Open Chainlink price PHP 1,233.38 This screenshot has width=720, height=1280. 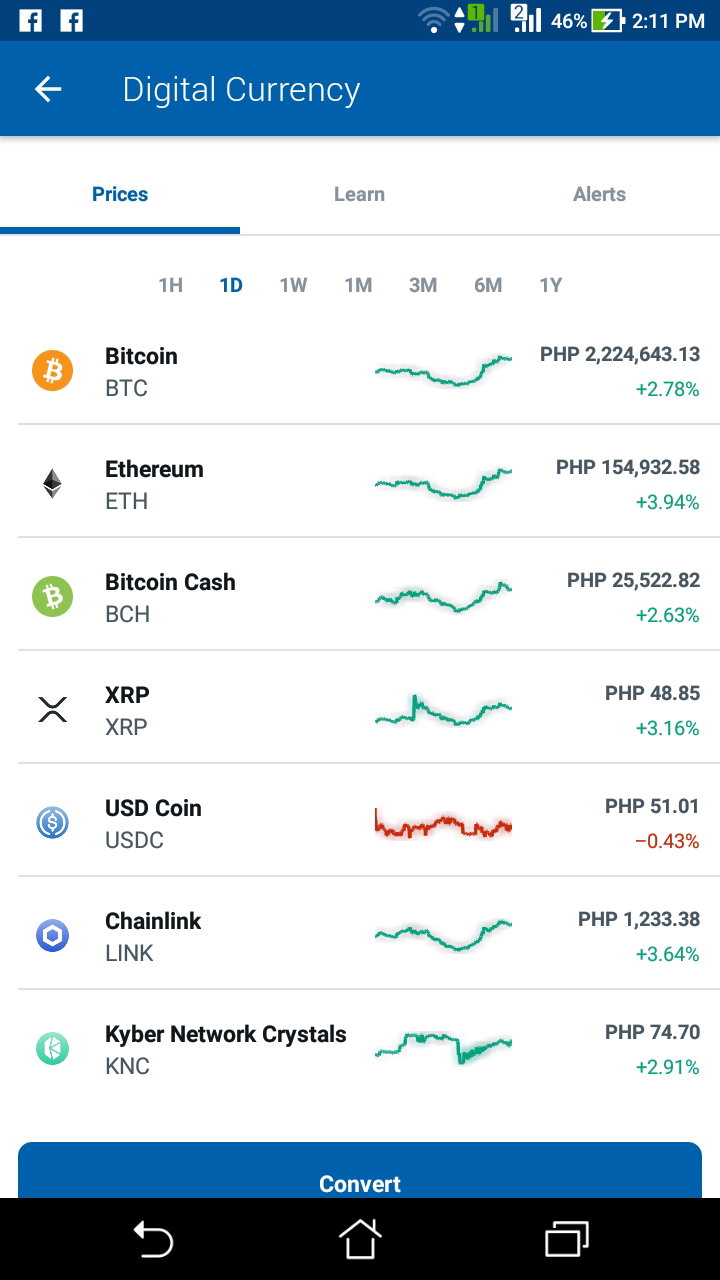pos(639,919)
